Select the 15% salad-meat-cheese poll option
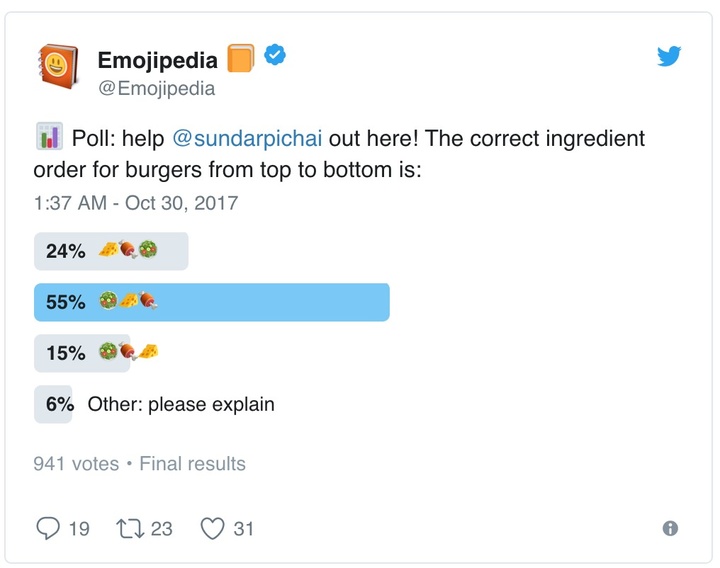 (96, 353)
